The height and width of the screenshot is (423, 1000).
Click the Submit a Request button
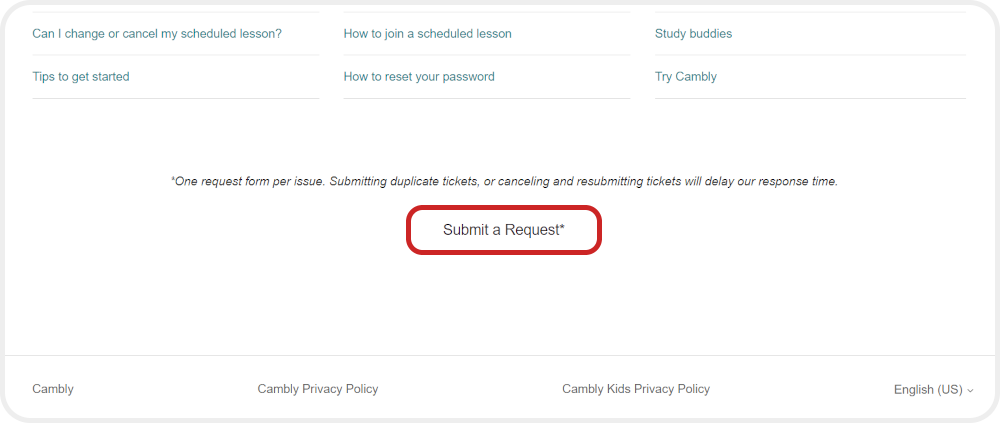(503, 230)
